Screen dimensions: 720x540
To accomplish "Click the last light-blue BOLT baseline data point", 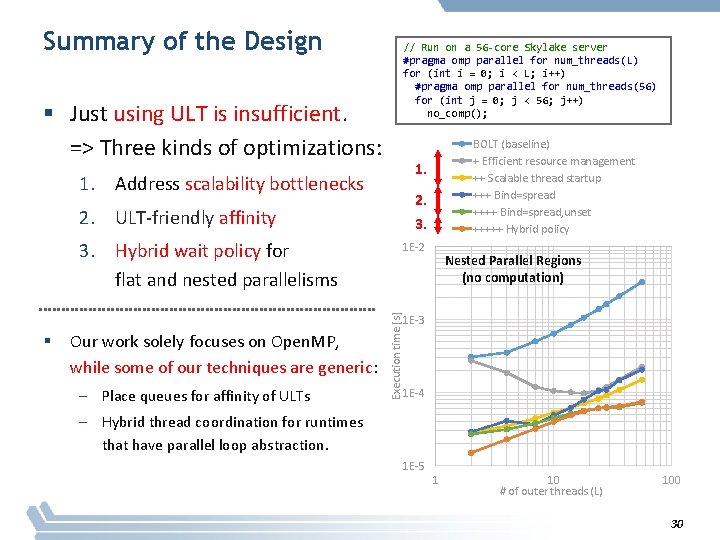I will 642,282.
